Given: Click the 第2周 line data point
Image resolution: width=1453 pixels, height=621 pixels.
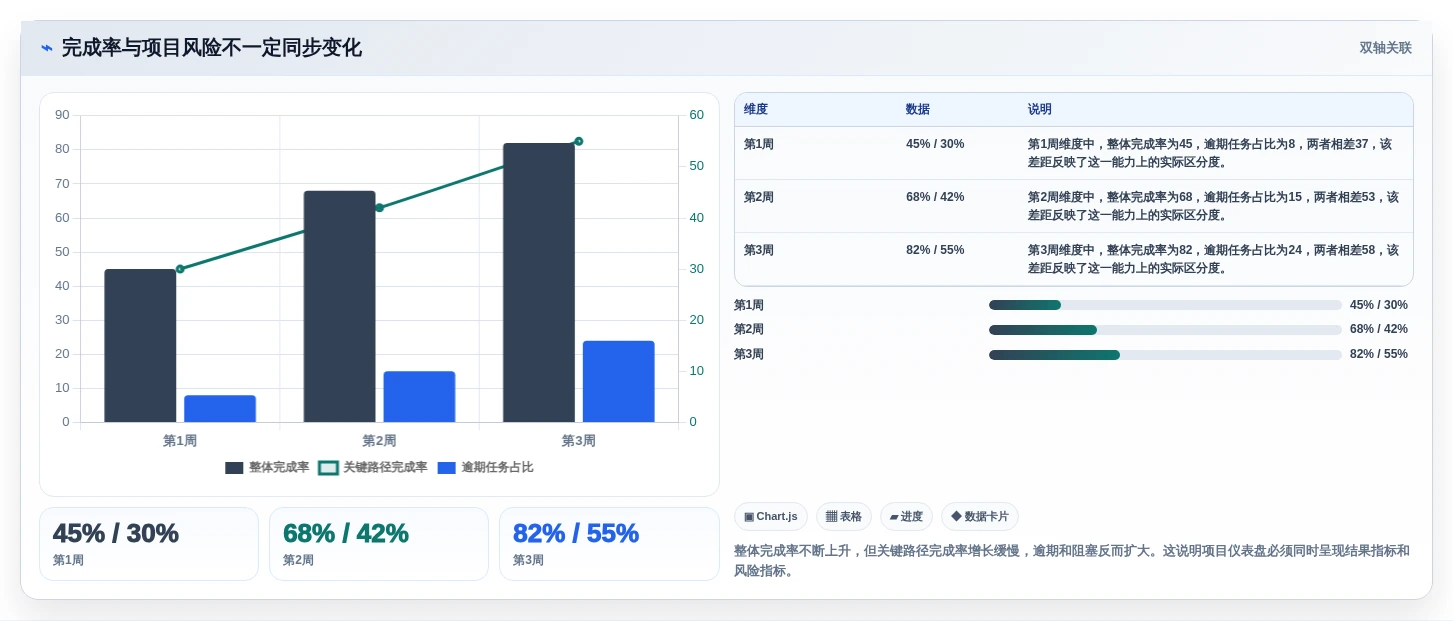Looking at the screenshot, I should pyautogui.click(x=379, y=208).
